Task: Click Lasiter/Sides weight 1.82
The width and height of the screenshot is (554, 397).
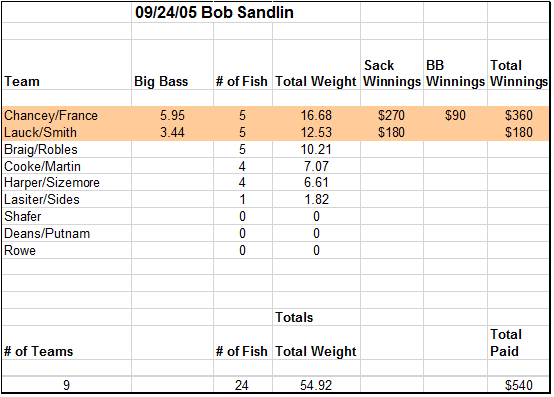Action: pos(317,200)
